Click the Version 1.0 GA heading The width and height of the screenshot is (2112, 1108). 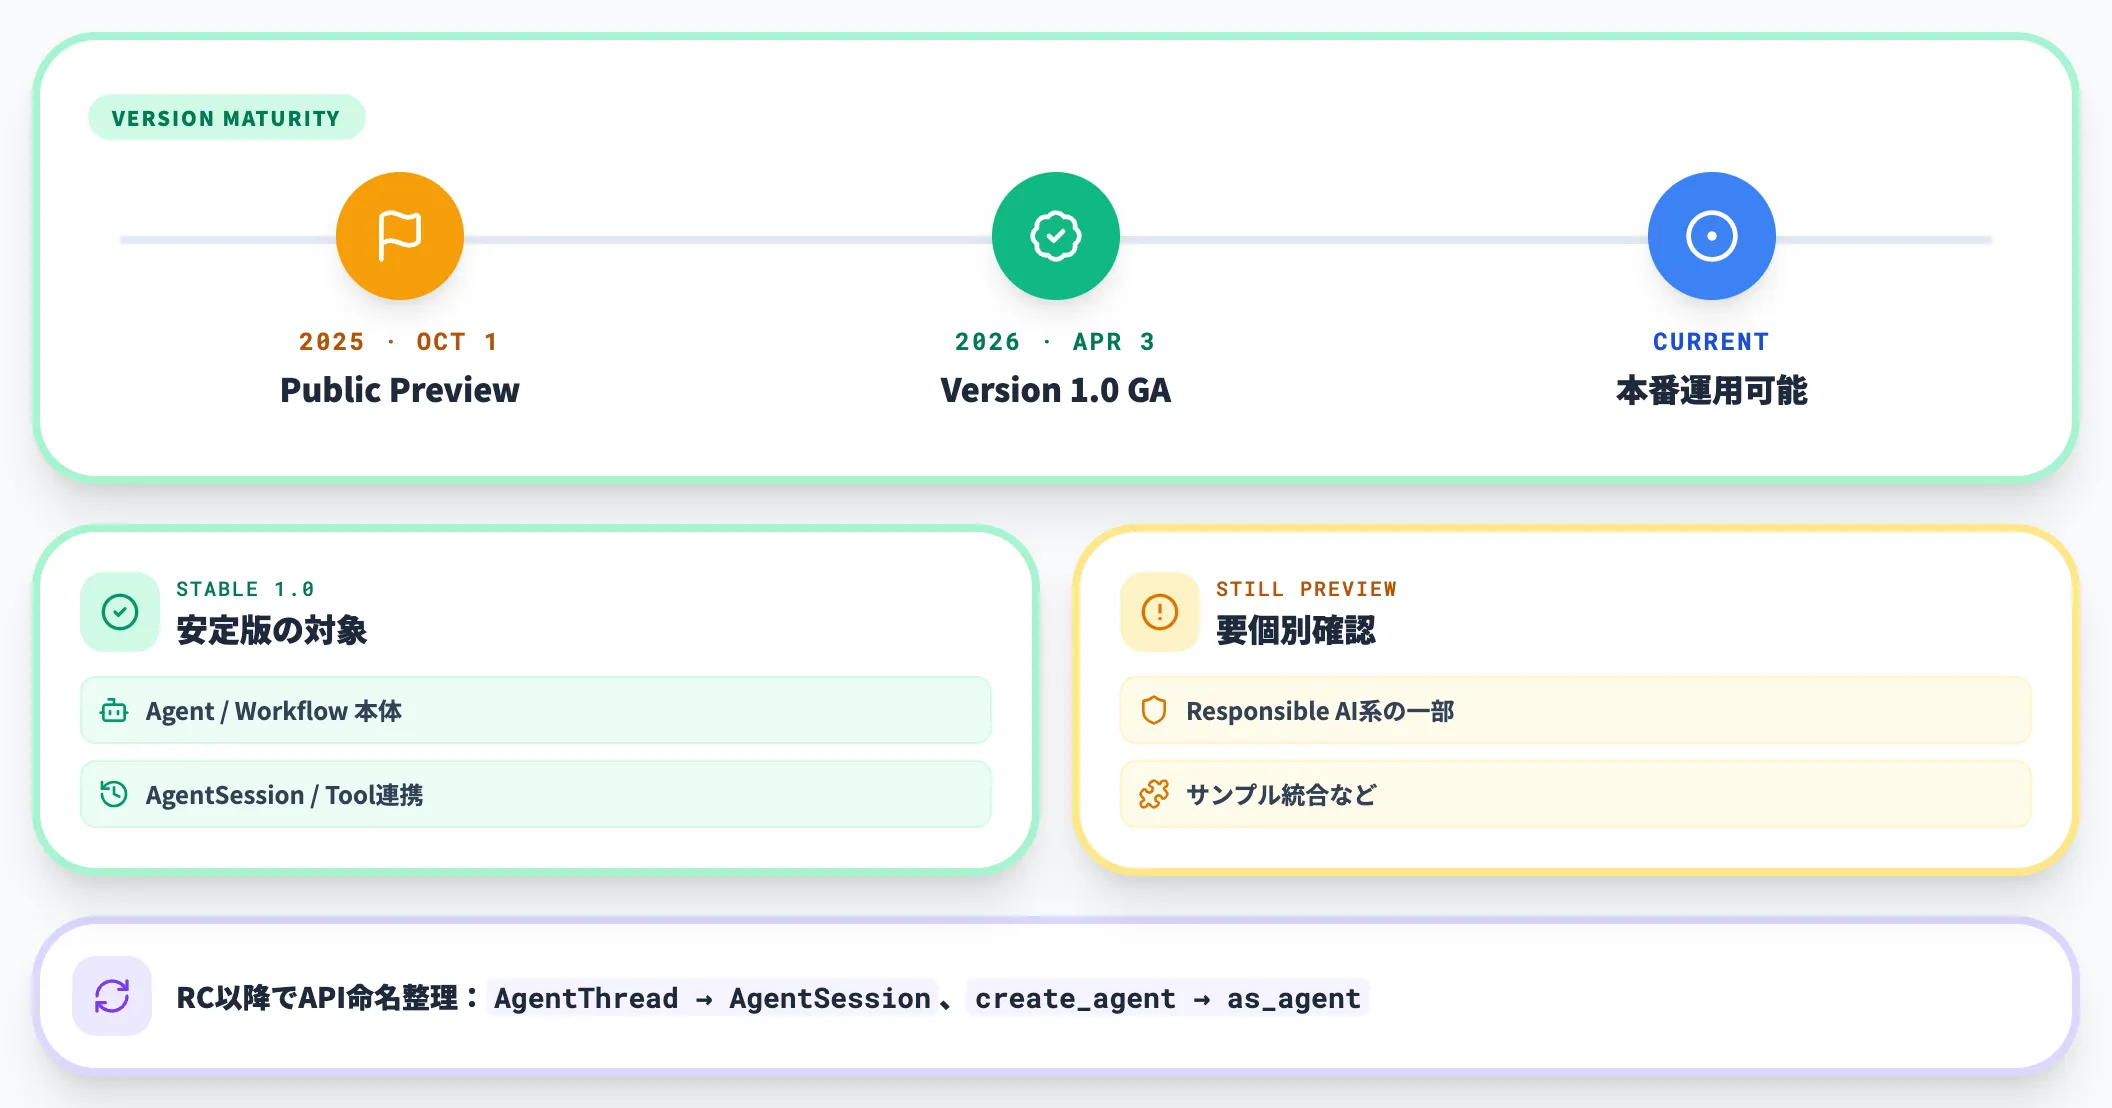[1056, 390]
